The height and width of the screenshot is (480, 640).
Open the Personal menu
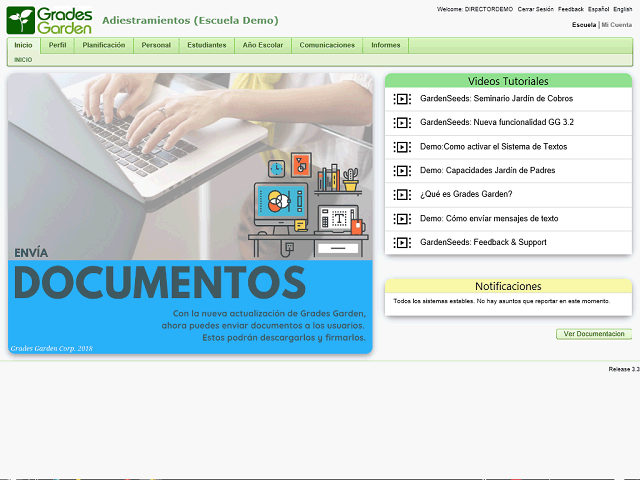pyautogui.click(x=156, y=45)
